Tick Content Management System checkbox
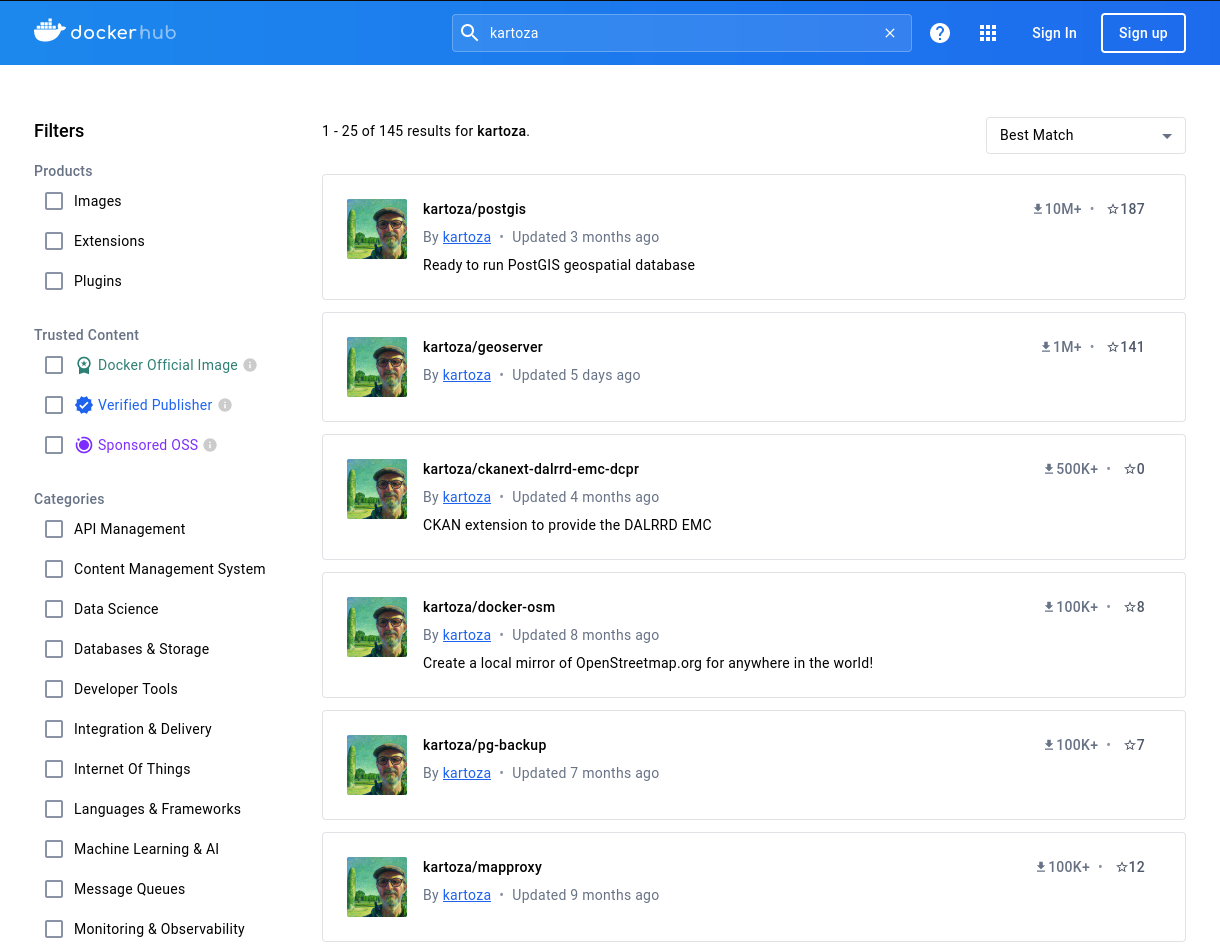 54,569
